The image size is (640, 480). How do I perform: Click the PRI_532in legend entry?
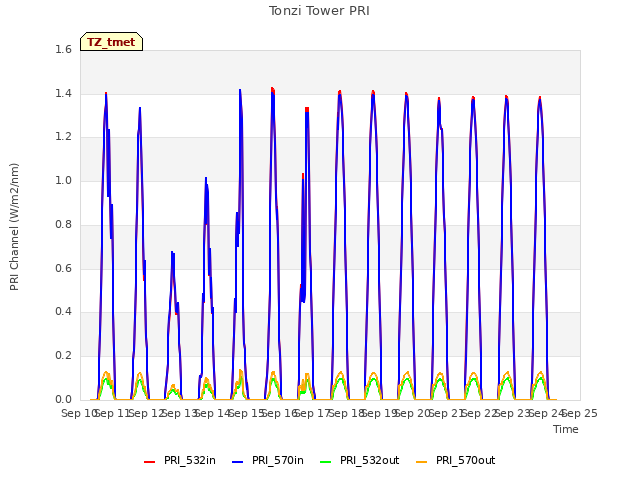[180, 460]
